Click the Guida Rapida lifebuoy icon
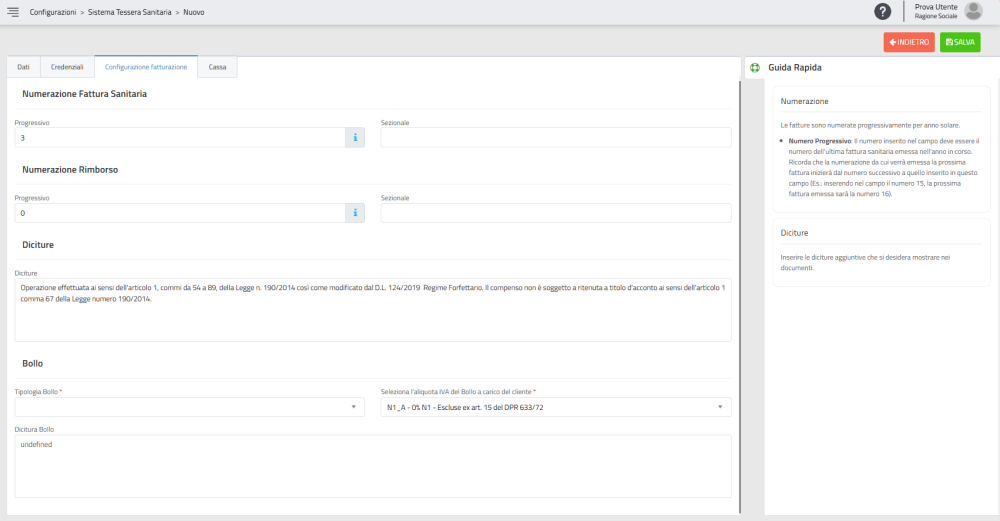Viewport: 1000px width, 521px height. 755,68
